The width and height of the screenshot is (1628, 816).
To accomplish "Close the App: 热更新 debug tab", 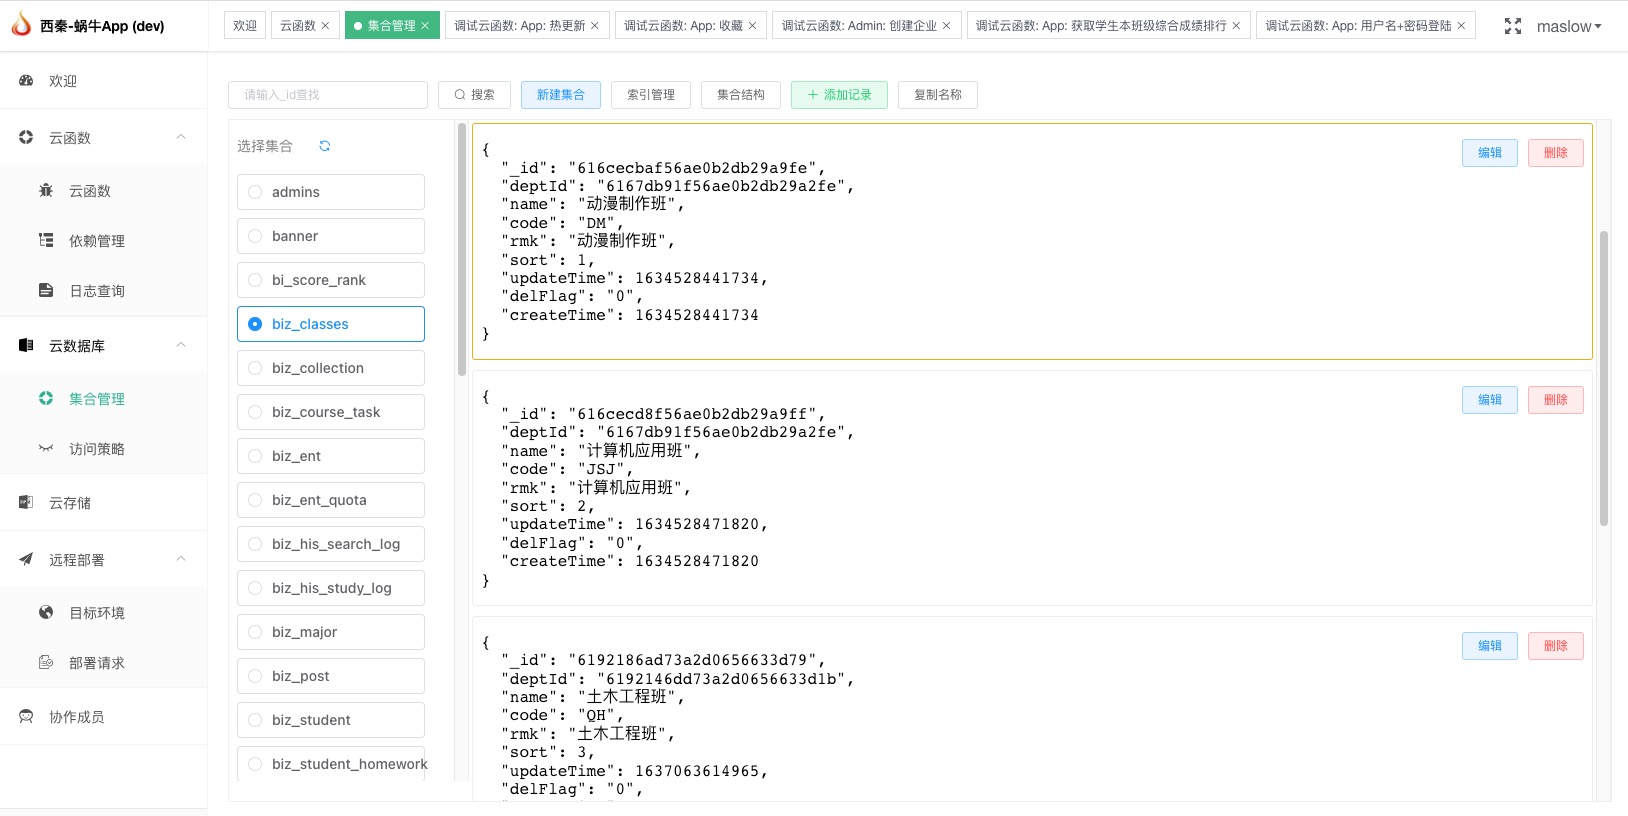I will point(595,26).
